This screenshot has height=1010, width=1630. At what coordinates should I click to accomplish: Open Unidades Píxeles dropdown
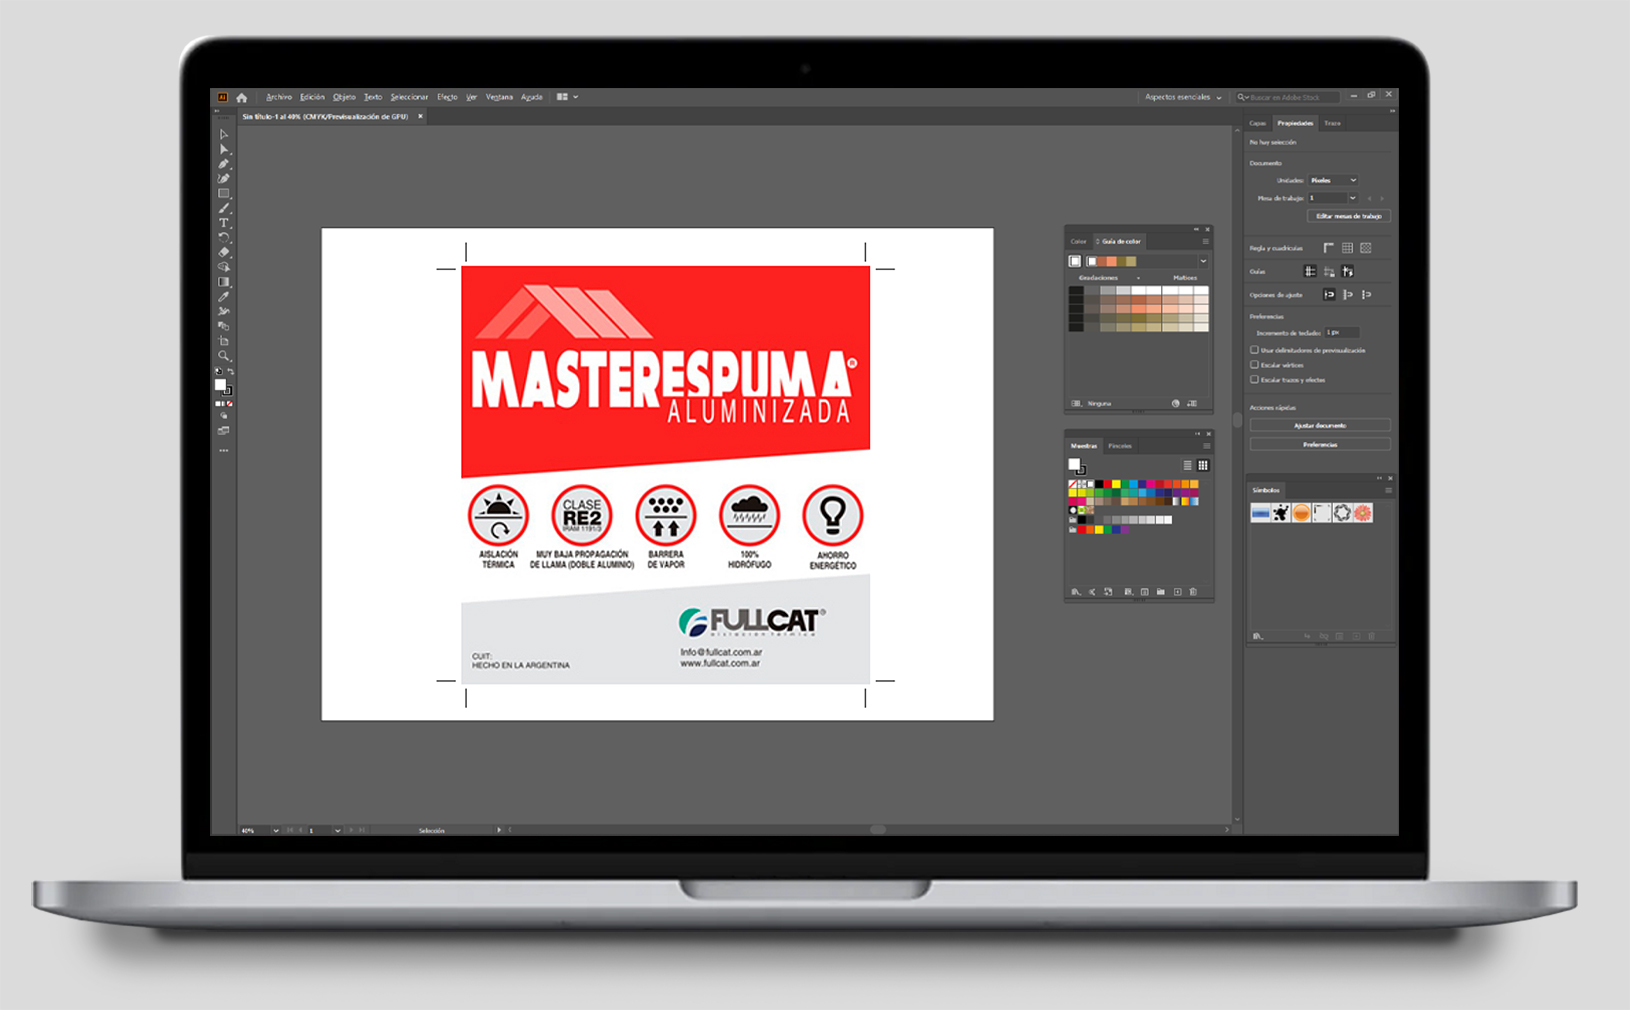point(1334,181)
